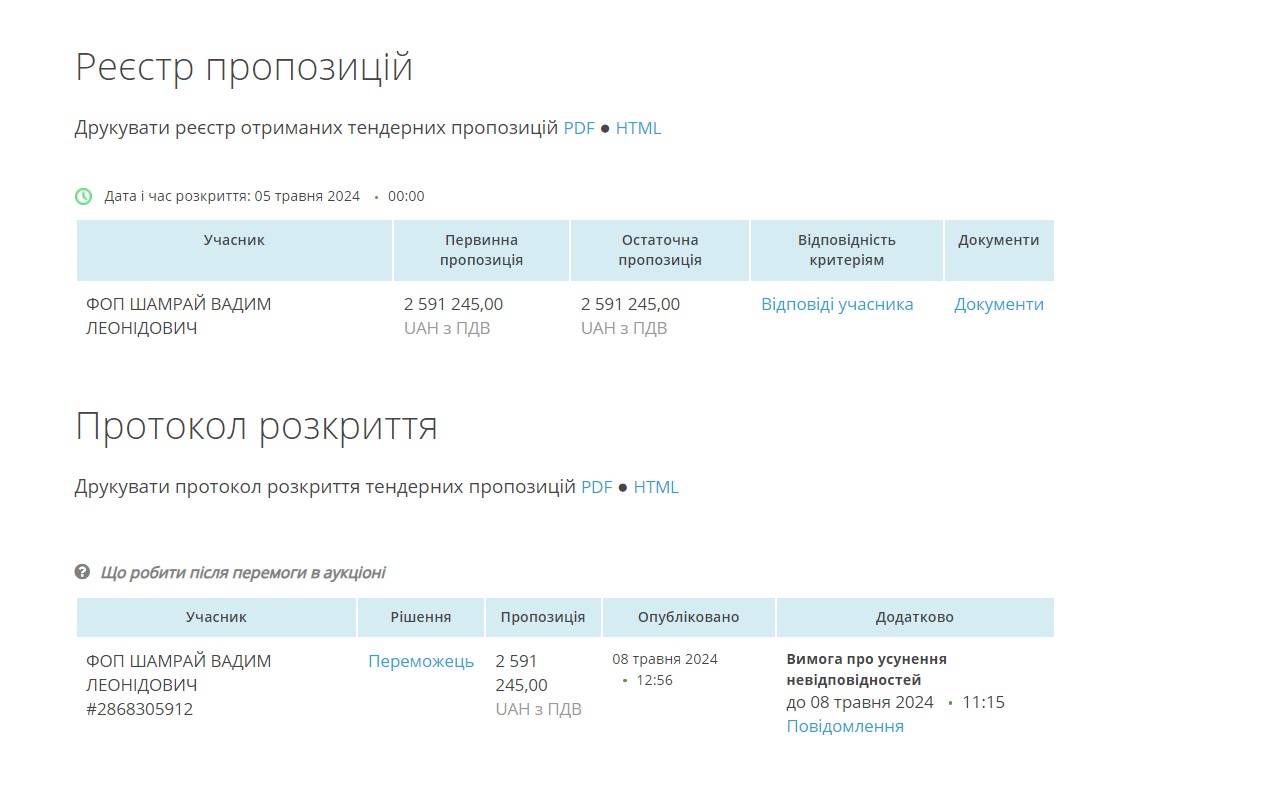
Task: Click the 'Переможець' decision link
Action: tap(421, 661)
